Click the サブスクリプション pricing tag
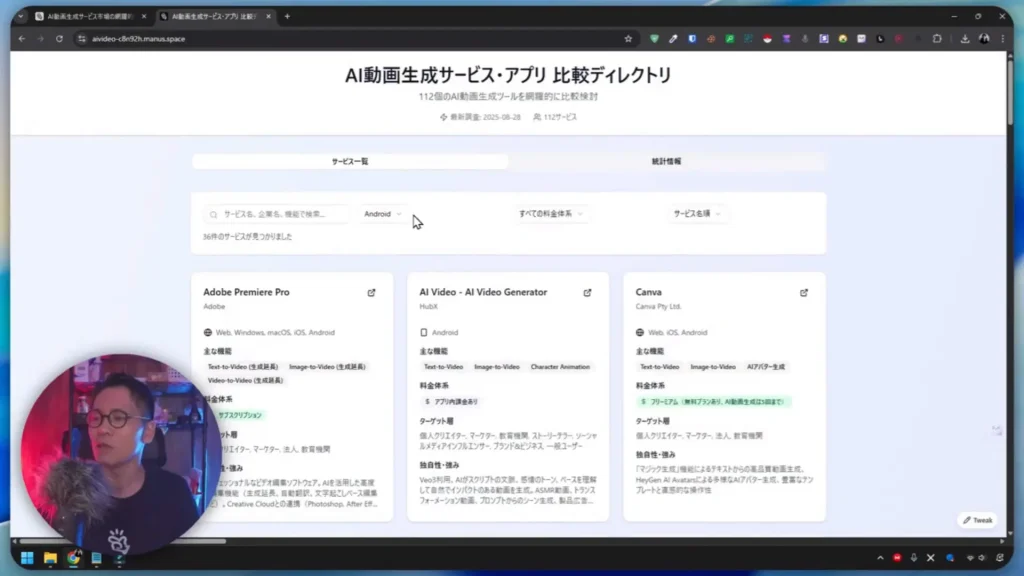1024x576 pixels. 240,415
